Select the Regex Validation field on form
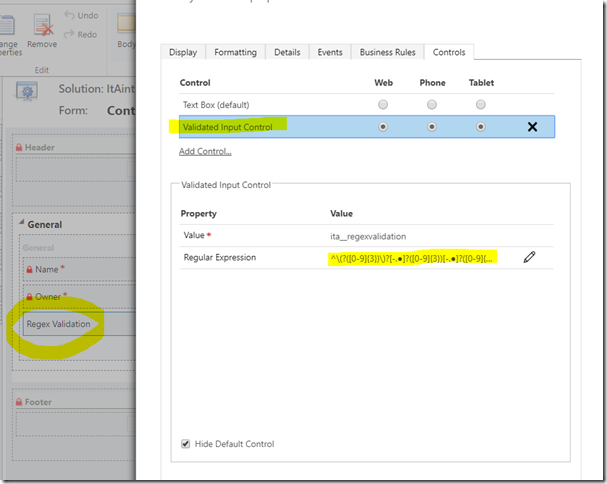Image resolution: width=607 pixels, height=484 pixels. pos(79,324)
